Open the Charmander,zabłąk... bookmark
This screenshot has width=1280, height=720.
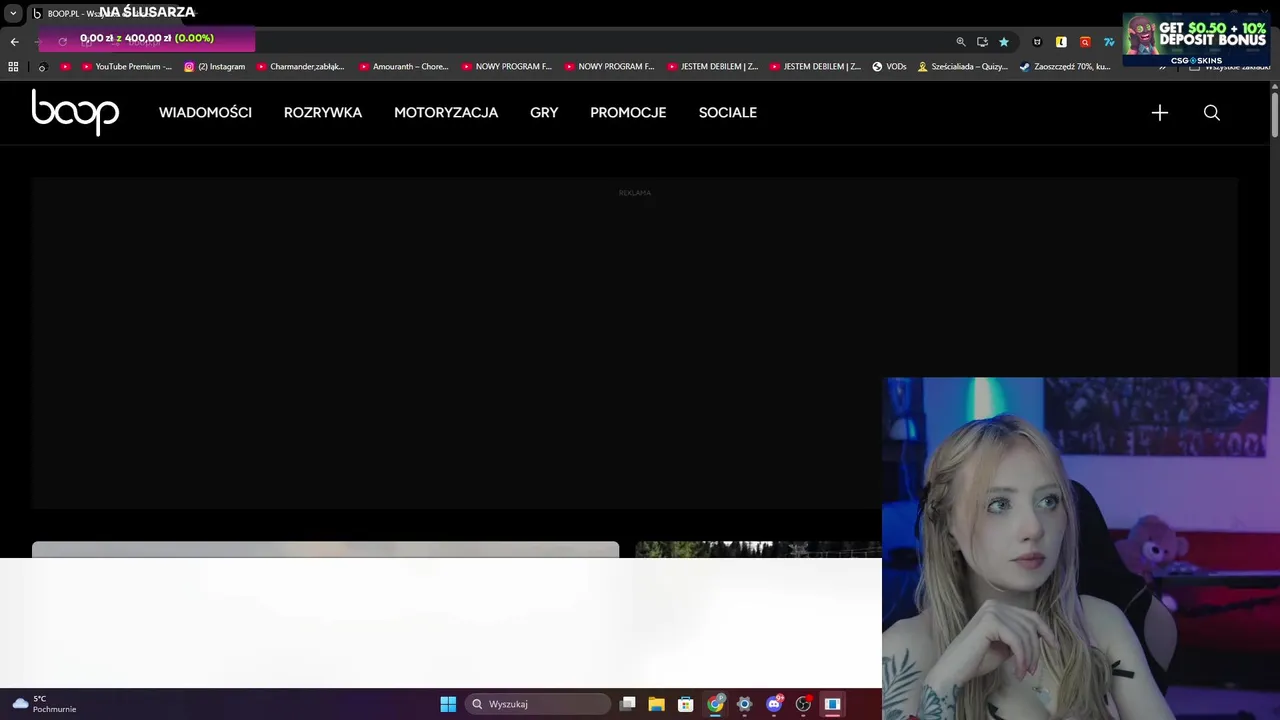(x=300, y=67)
